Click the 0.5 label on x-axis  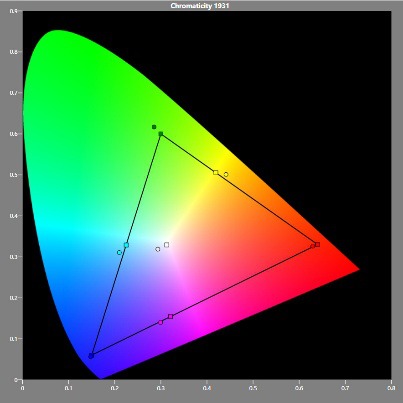[253, 388]
